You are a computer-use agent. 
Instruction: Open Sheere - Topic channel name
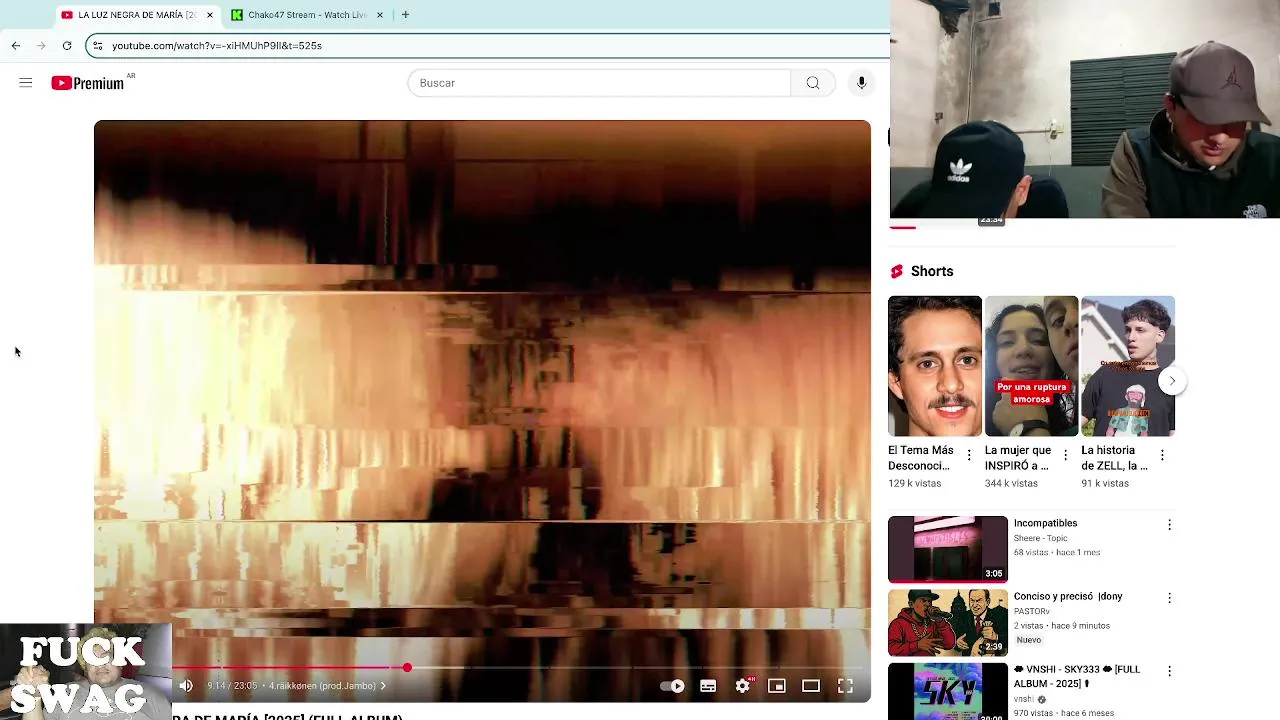click(1040, 538)
